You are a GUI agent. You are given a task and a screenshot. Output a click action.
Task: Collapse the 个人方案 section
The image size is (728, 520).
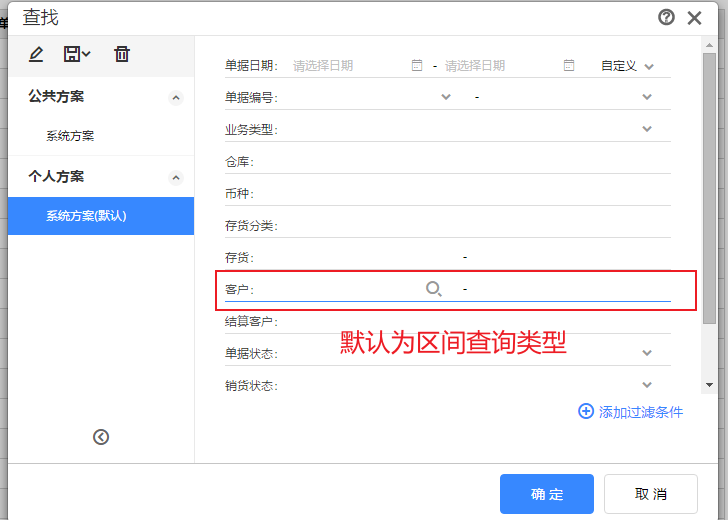tap(176, 178)
